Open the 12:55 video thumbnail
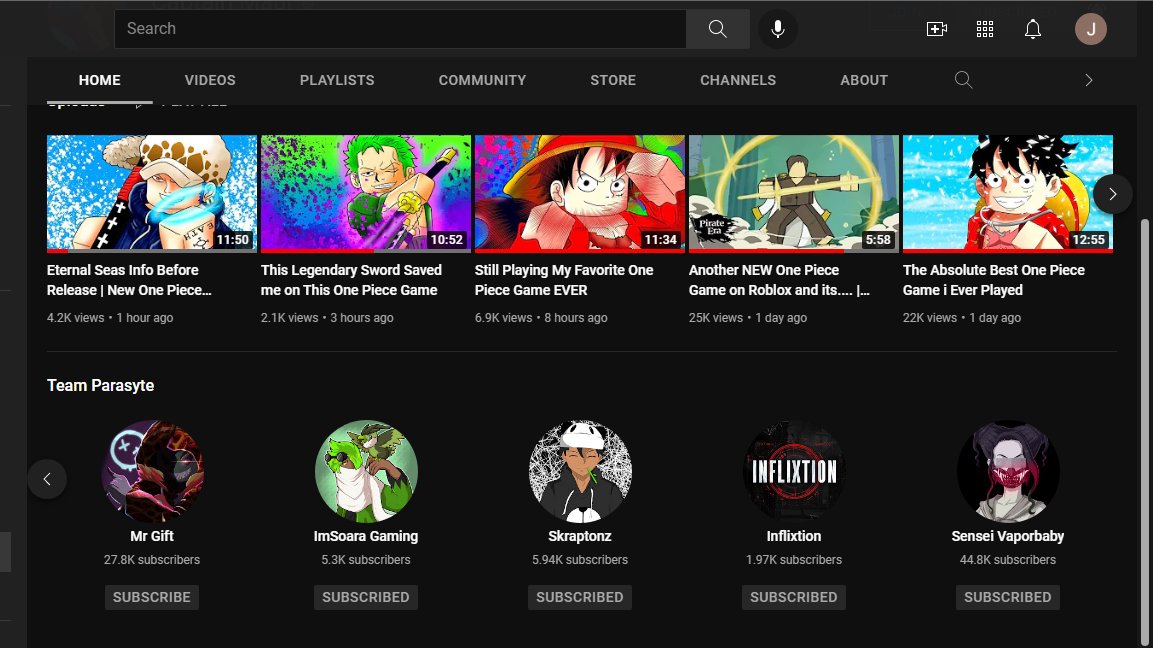 (x=1007, y=193)
